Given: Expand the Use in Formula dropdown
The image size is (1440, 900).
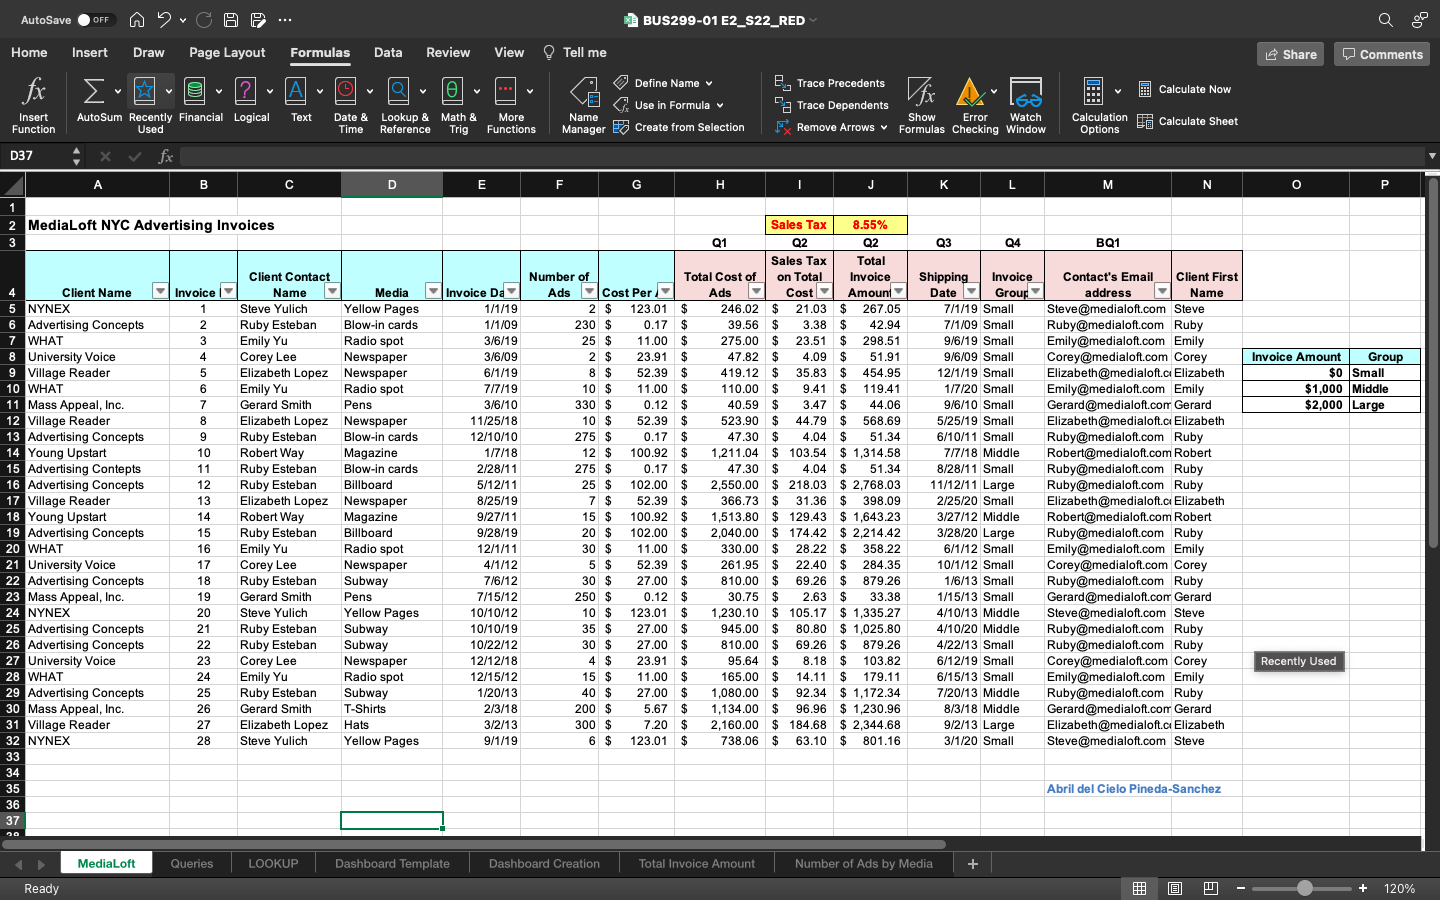Looking at the screenshot, I should 719,105.
